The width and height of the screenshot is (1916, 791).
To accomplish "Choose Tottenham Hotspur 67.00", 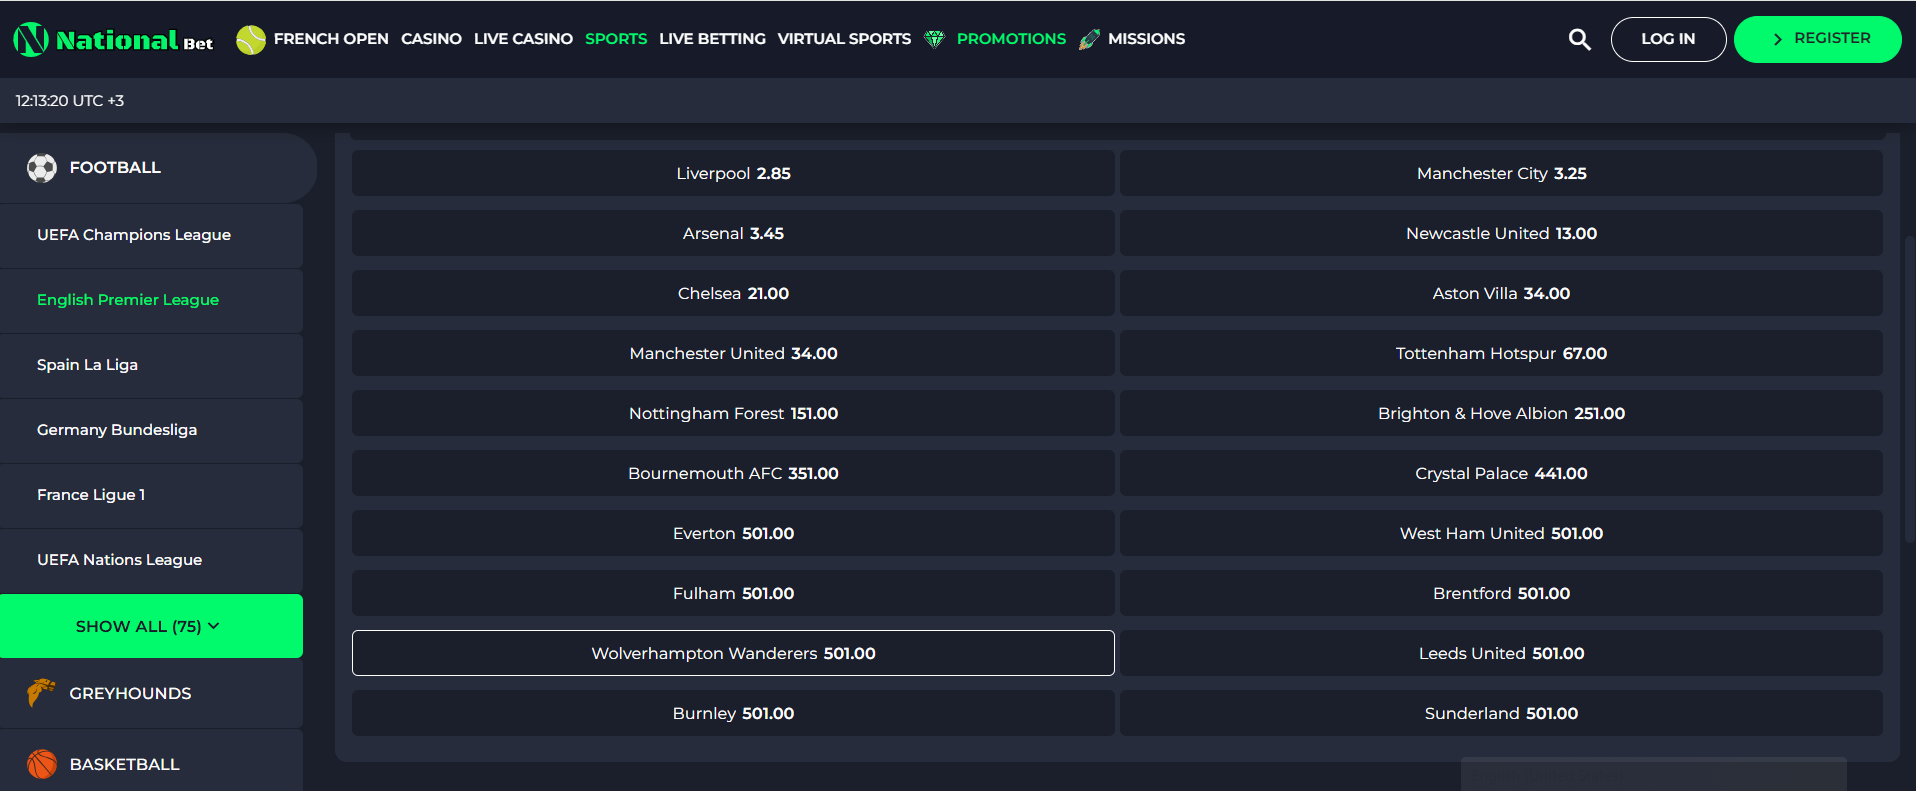I will 1501,353.
